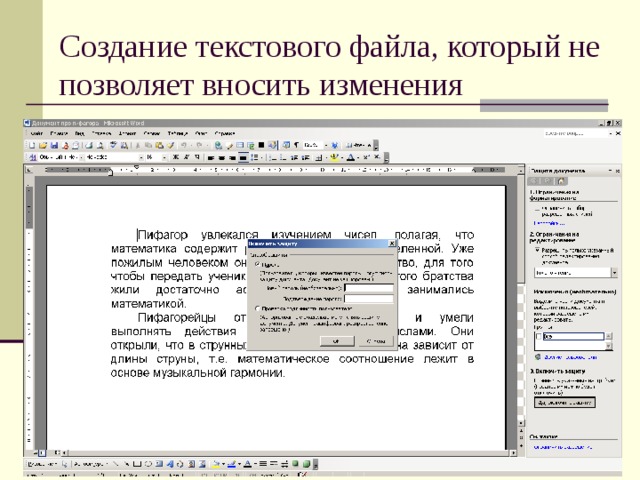Open the task pane title dropdown arrow

pos(611,171)
